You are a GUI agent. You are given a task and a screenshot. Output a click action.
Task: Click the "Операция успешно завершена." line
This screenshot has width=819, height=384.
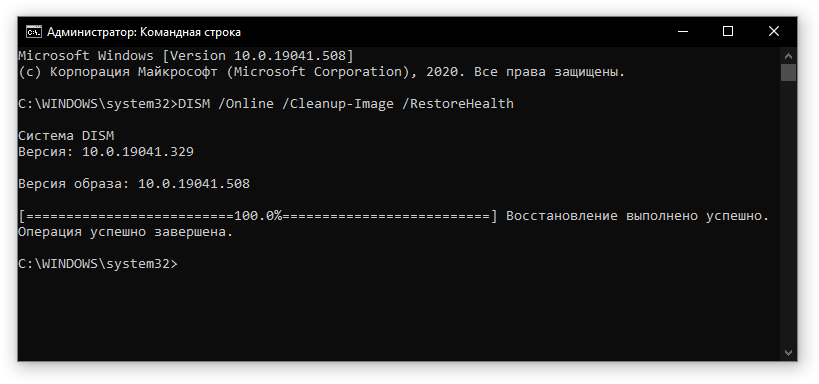click(x=125, y=232)
